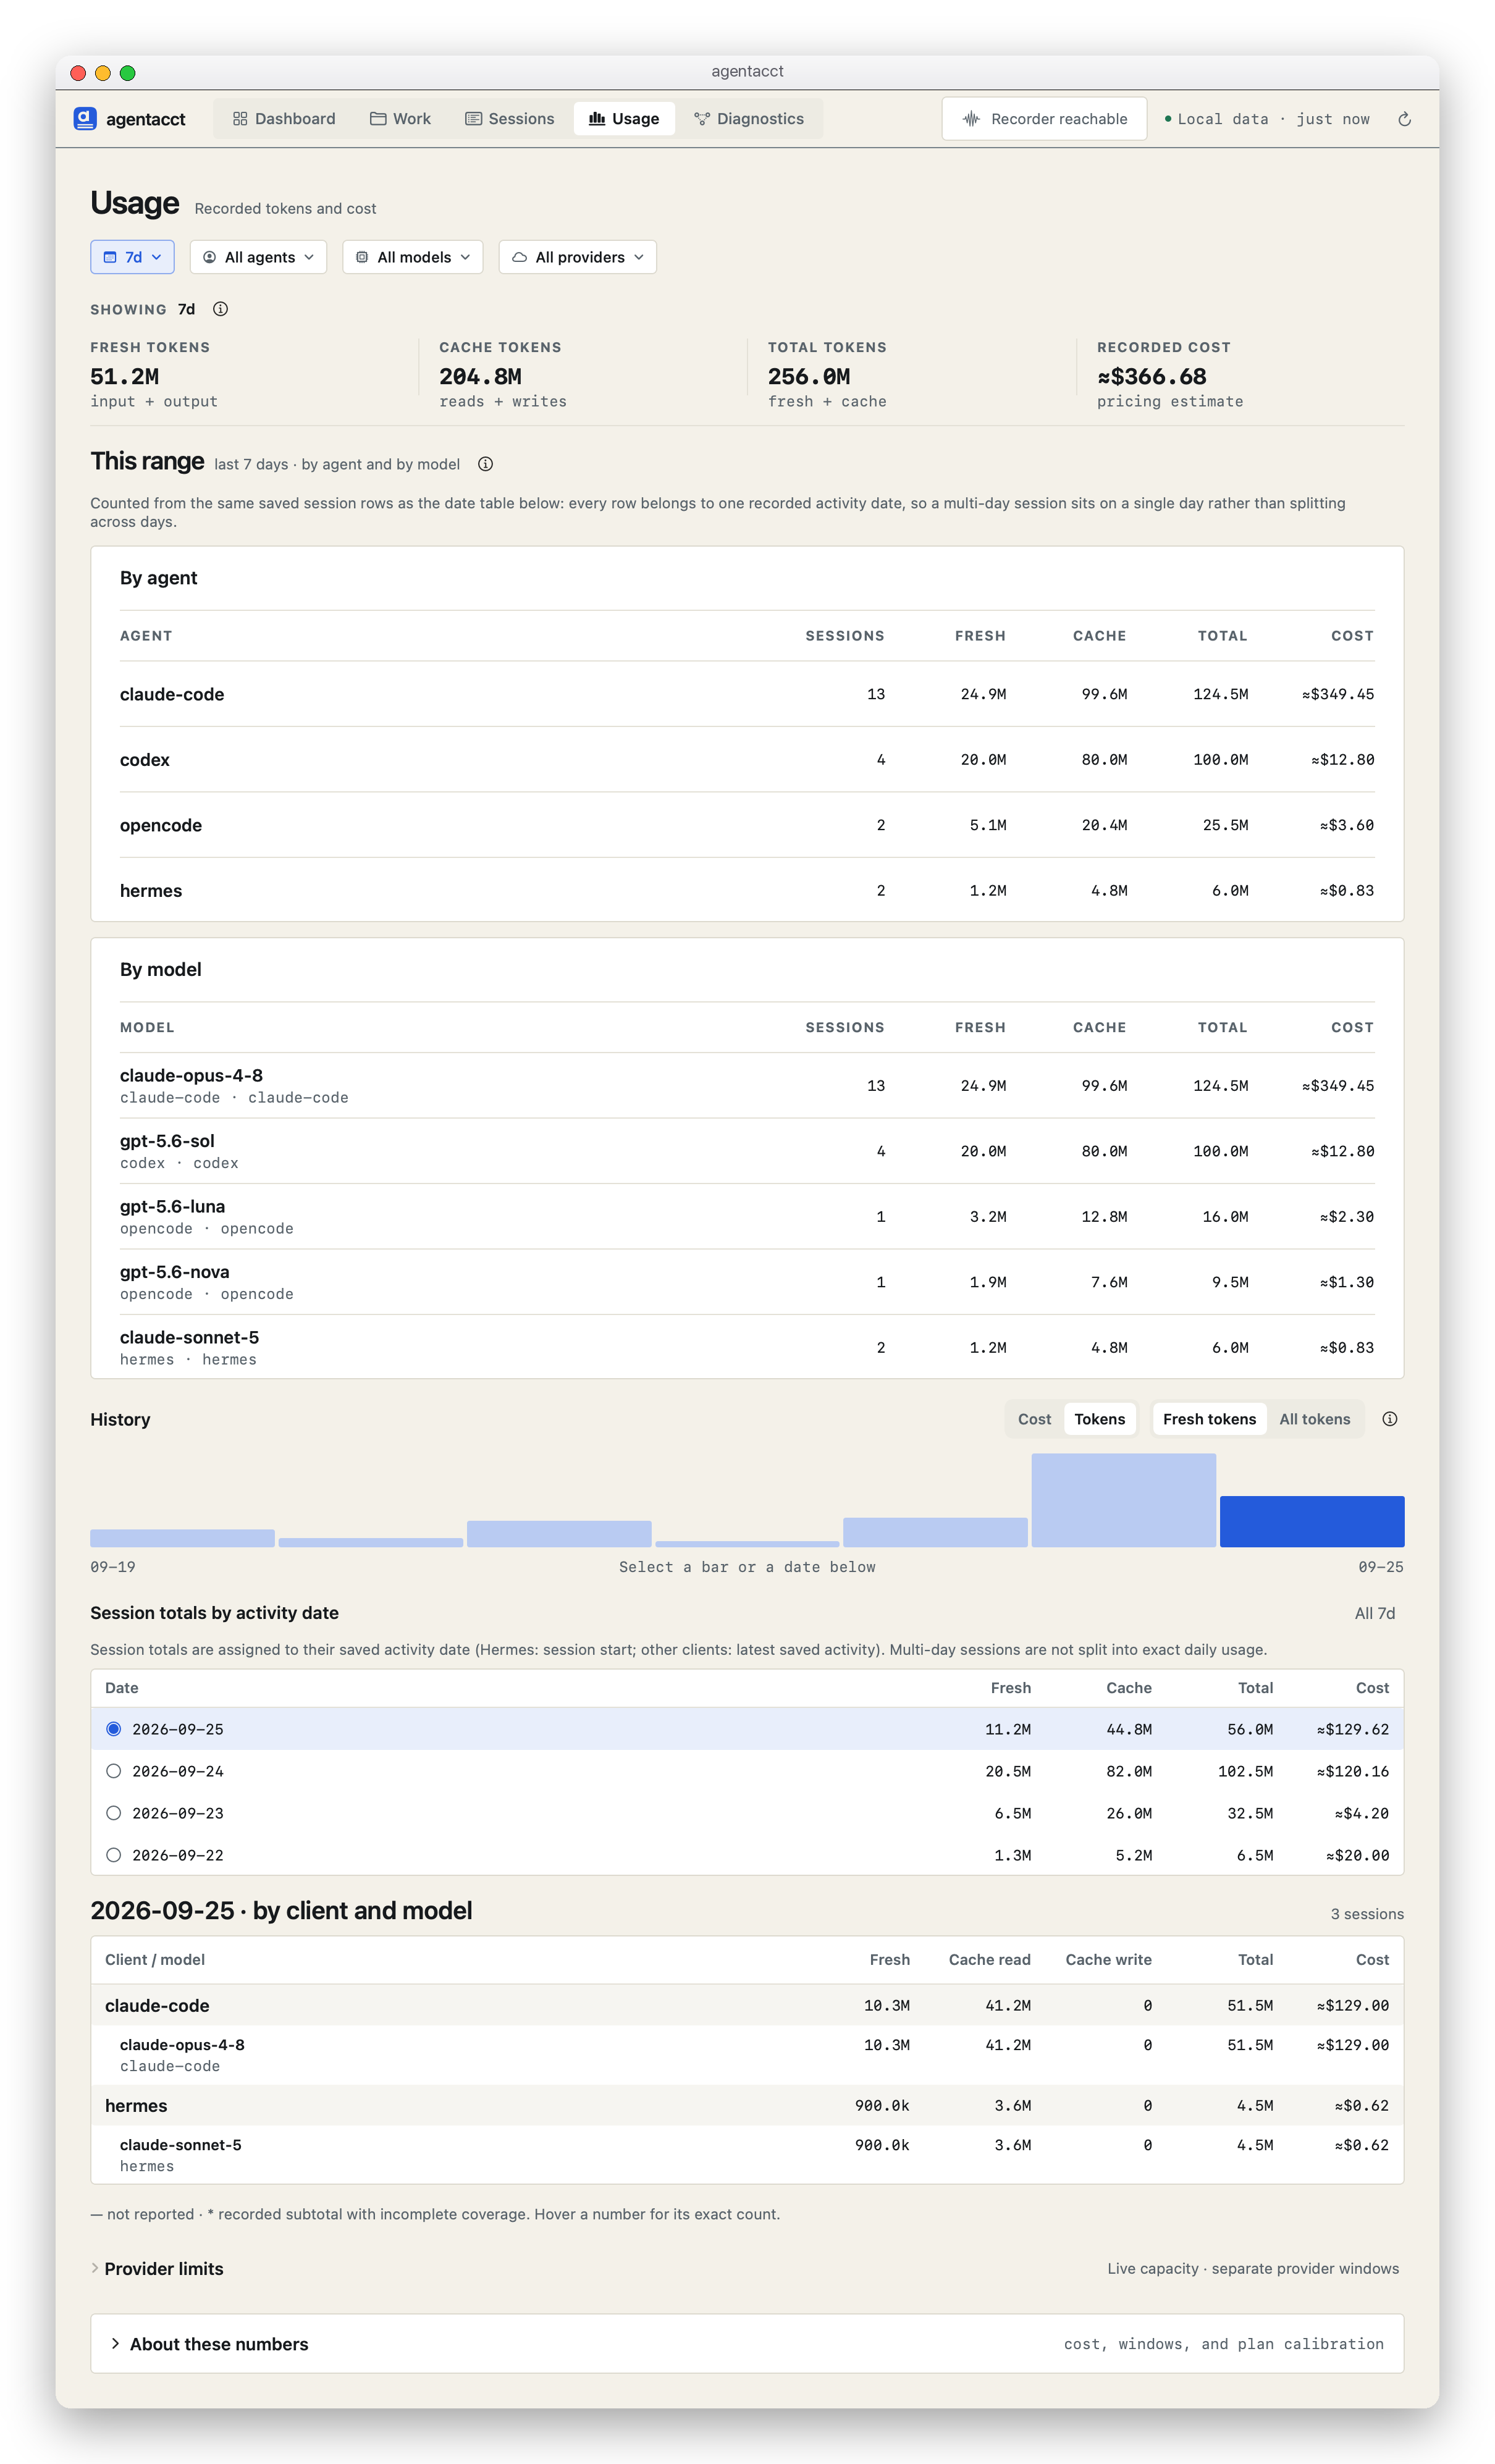Switch history chart to Tokens

coord(1099,1419)
